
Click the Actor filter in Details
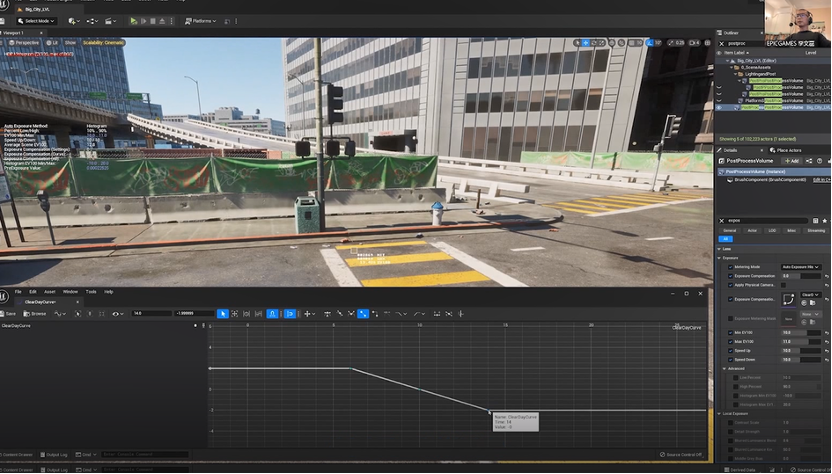coord(752,231)
